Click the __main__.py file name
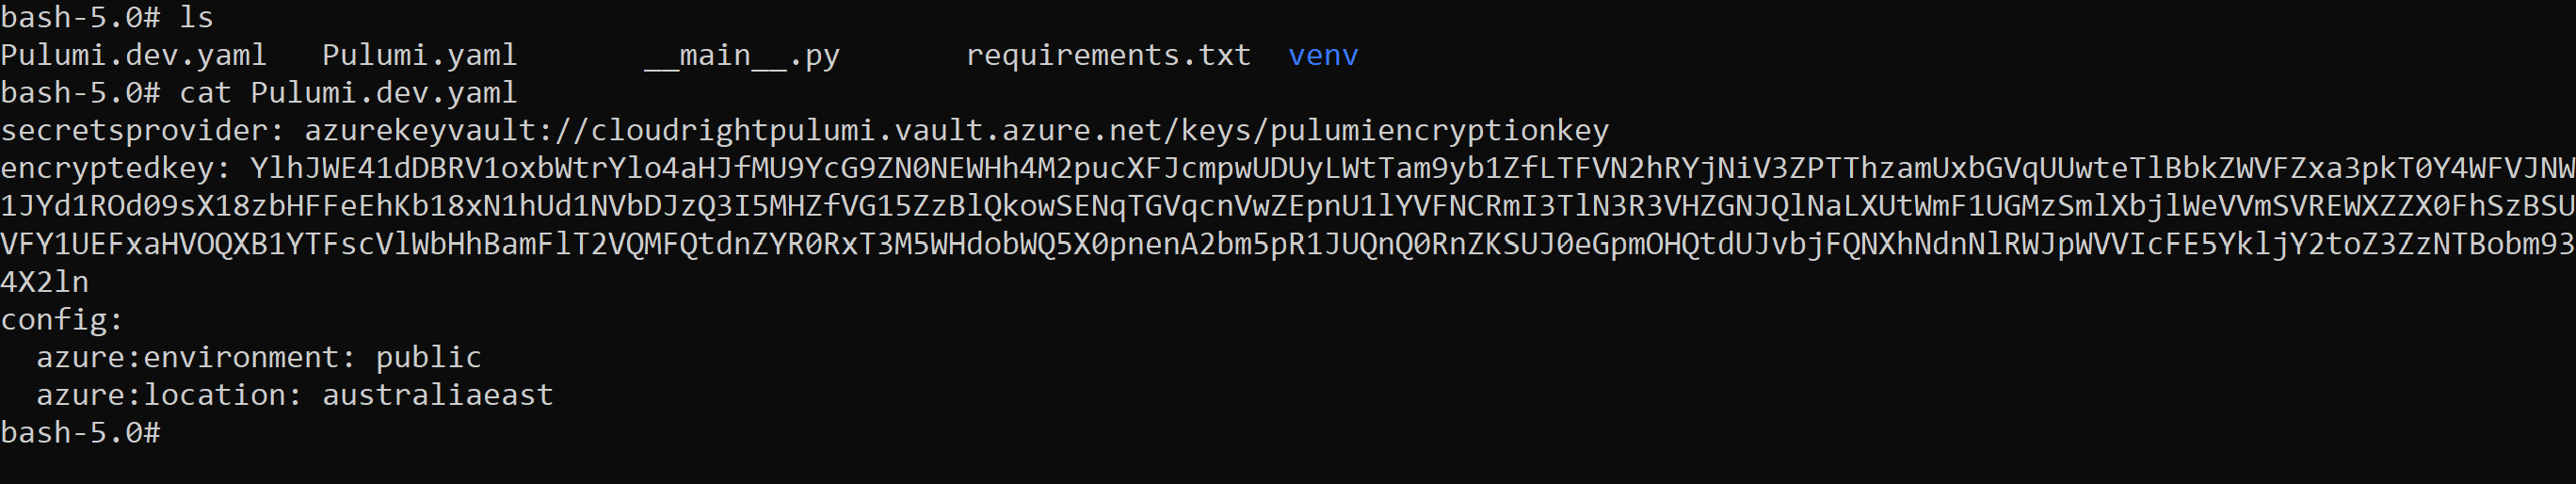Screen dimensions: 2576x484 click(x=742, y=56)
